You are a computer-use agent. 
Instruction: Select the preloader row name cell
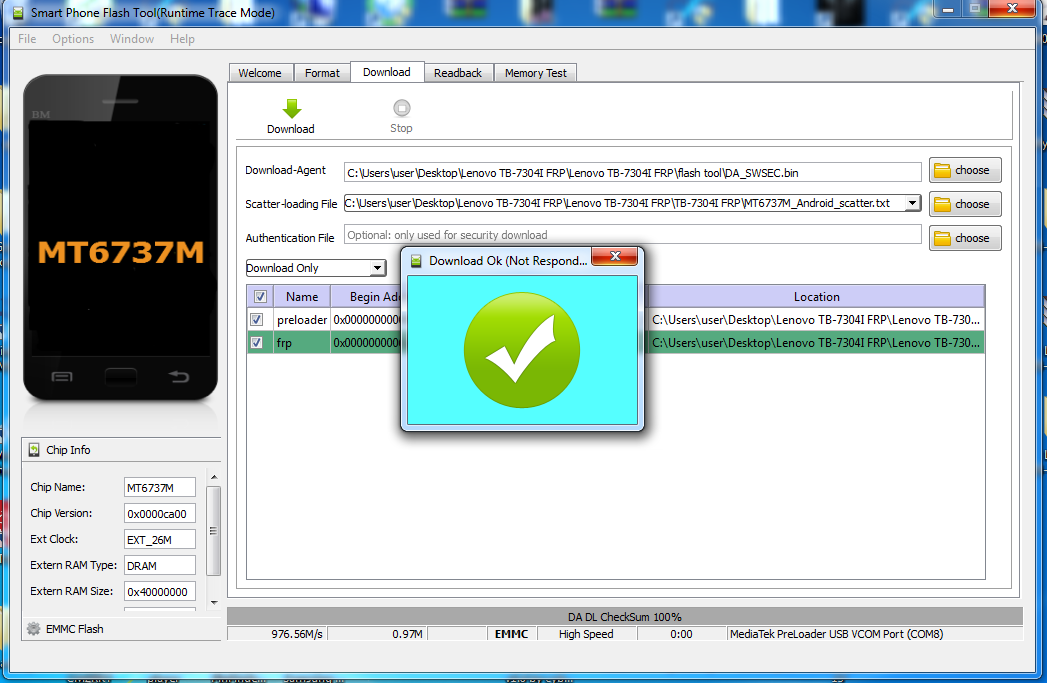[302, 320]
